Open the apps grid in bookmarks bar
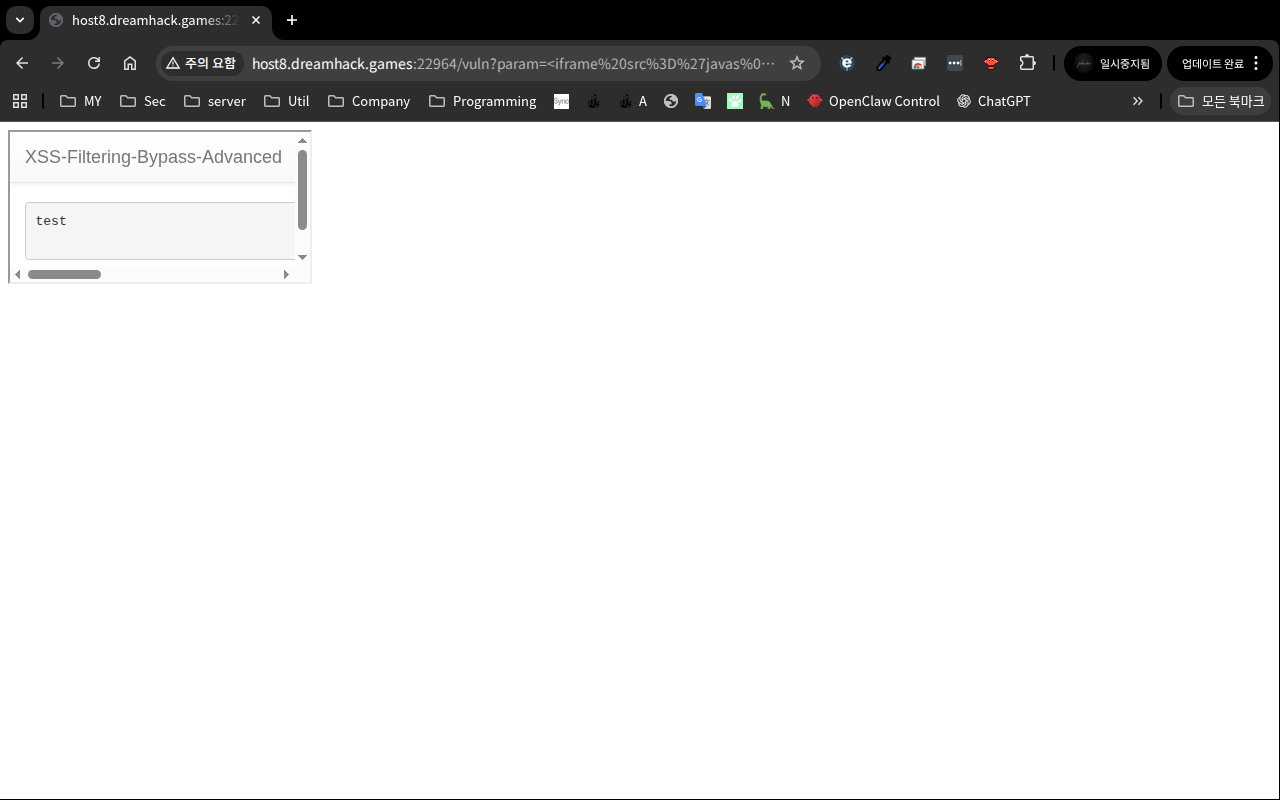The width and height of the screenshot is (1280, 800). [20, 101]
